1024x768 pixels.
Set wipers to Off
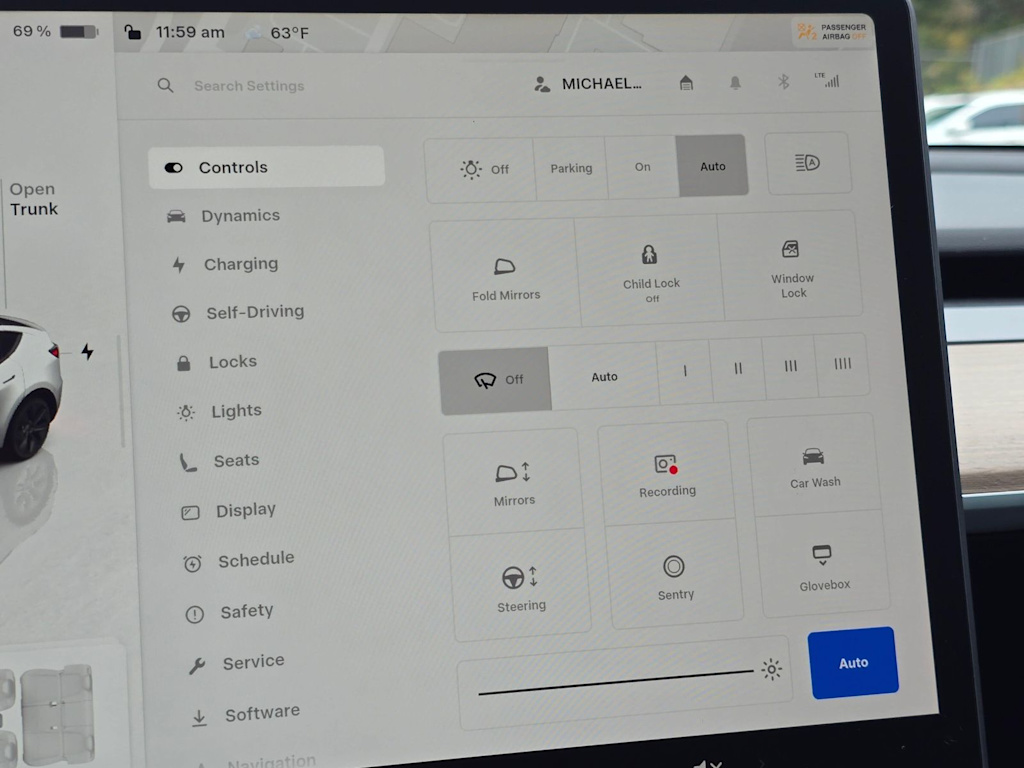coord(496,379)
